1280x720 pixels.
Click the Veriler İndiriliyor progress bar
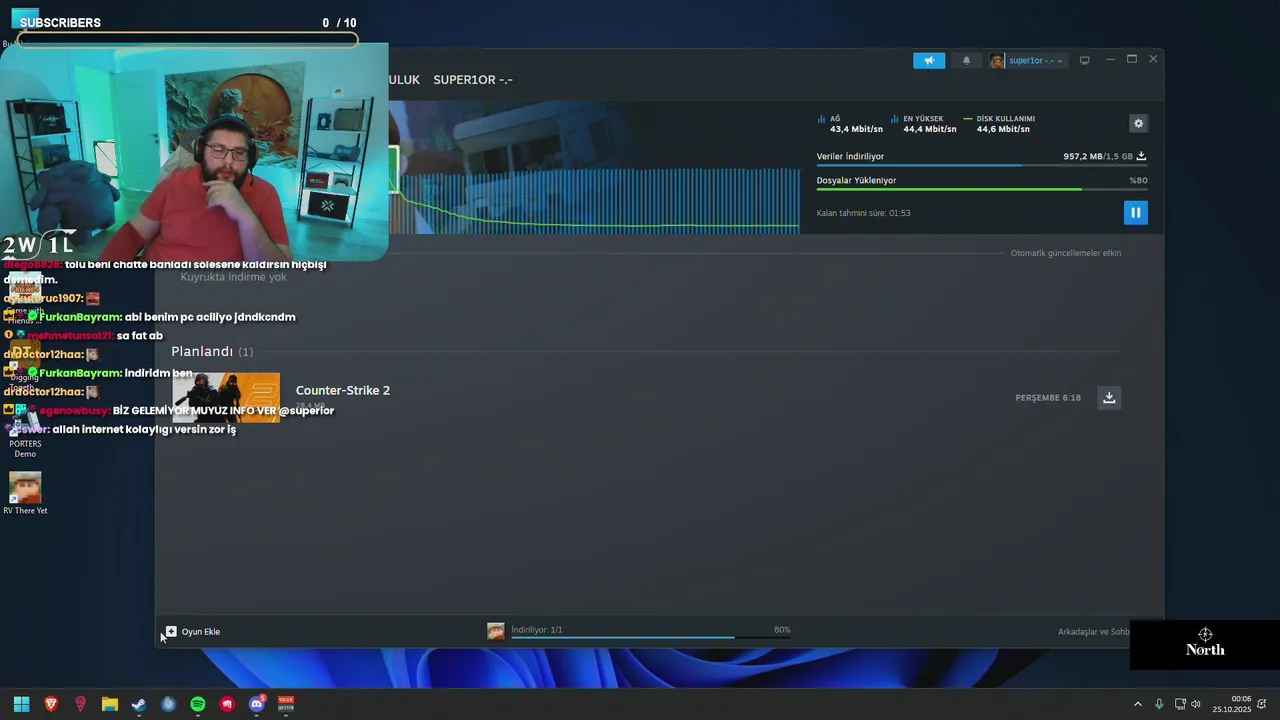pos(981,165)
